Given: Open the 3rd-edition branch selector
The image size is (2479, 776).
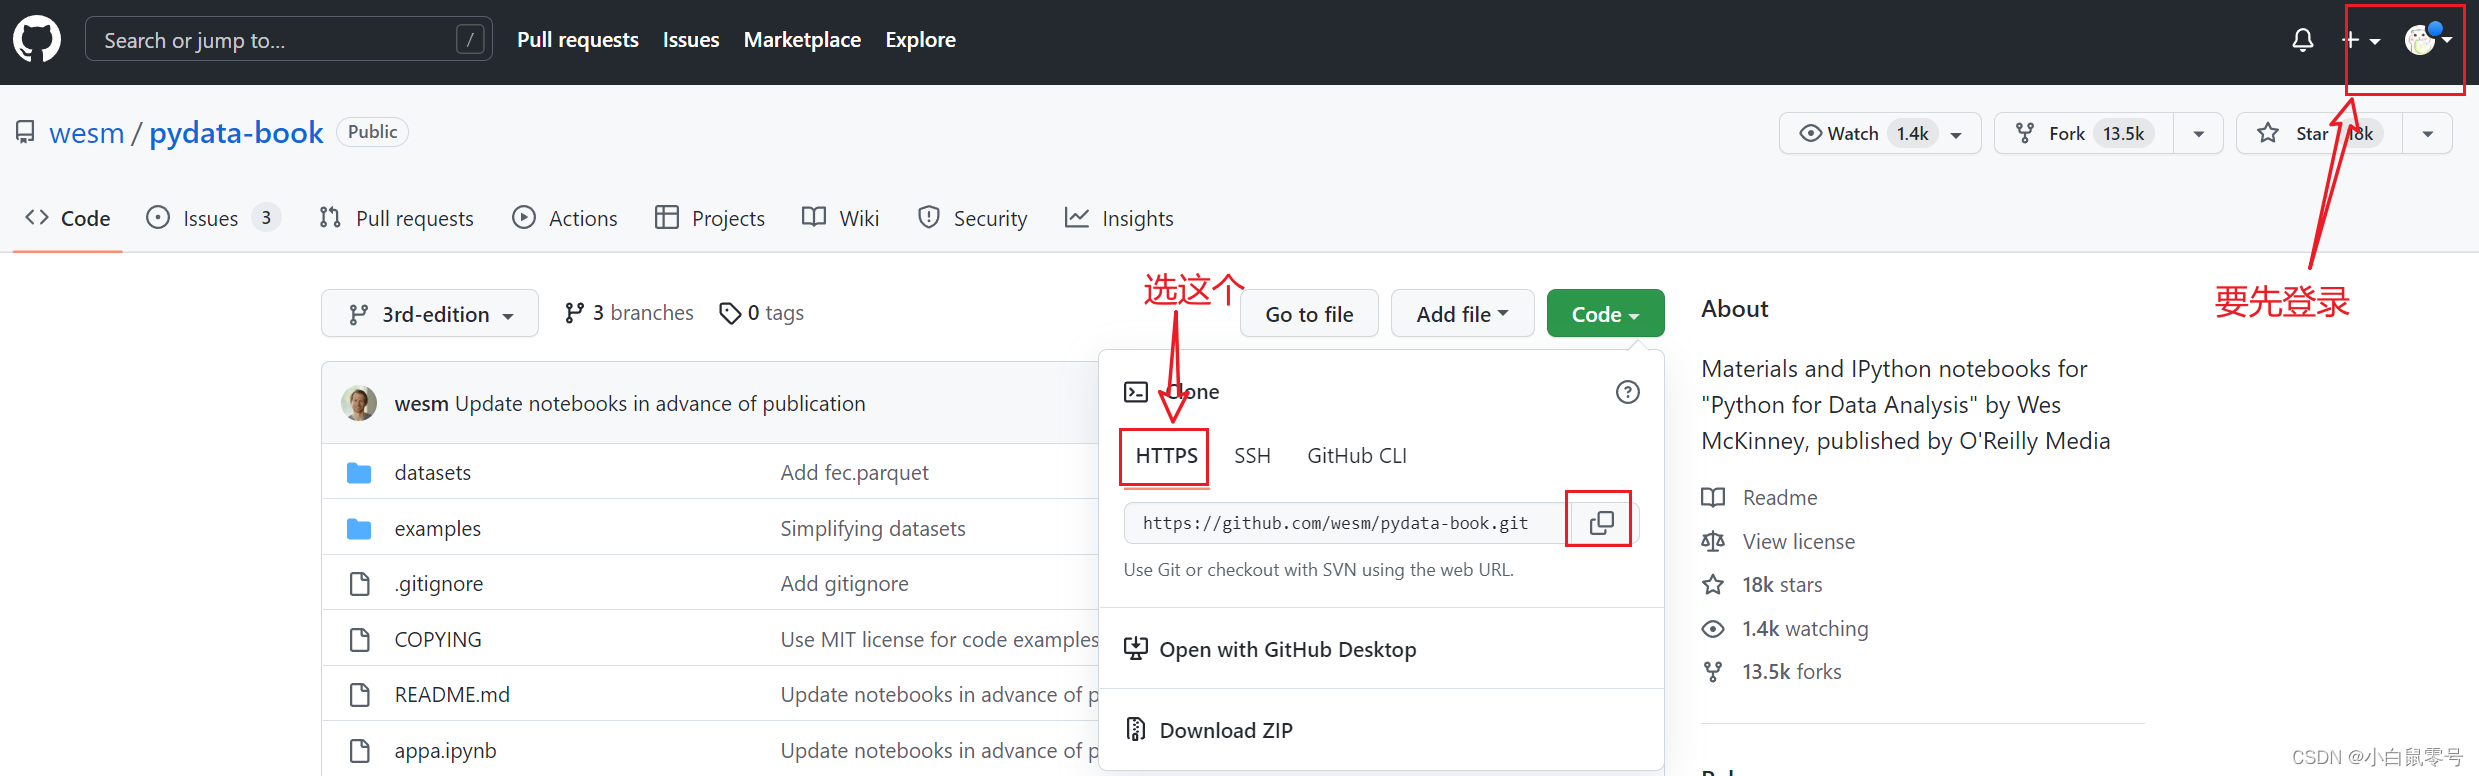Looking at the screenshot, I should tap(430, 314).
